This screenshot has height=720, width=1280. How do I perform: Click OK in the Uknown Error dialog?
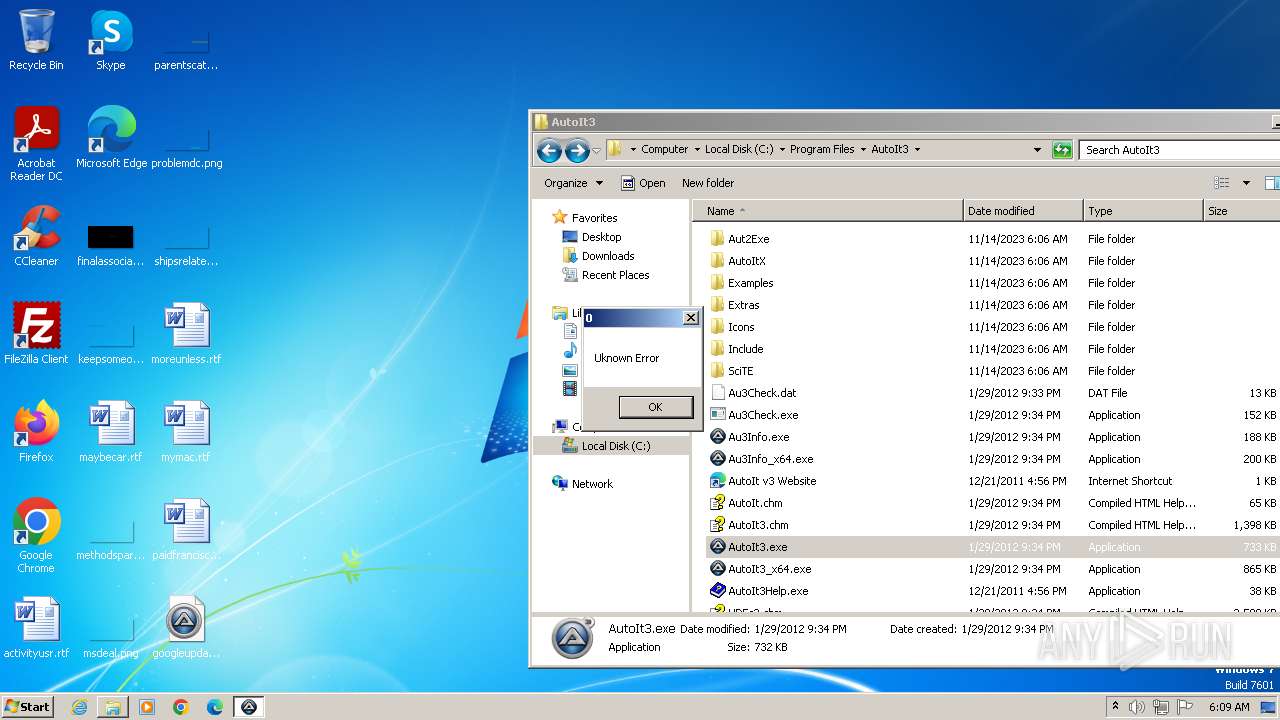[655, 407]
